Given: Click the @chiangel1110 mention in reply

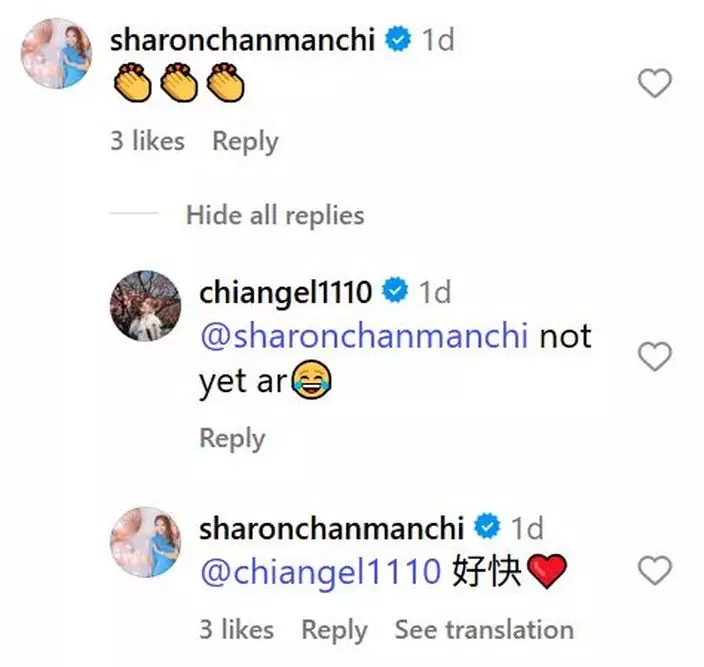Looking at the screenshot, I should coord(320,572).
